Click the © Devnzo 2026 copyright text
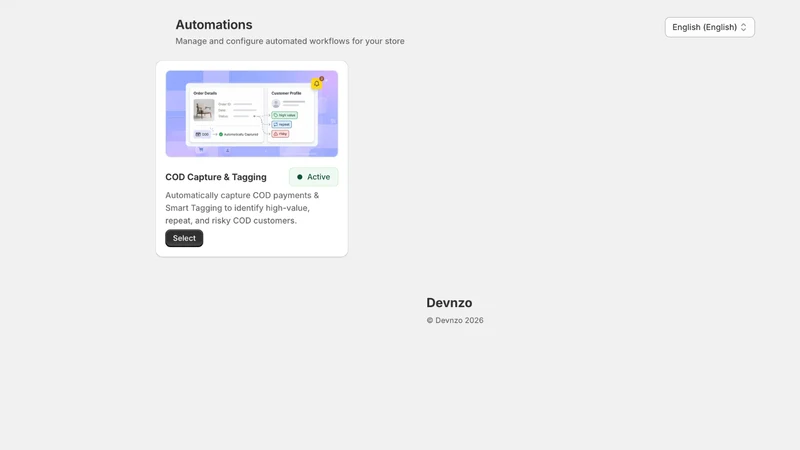The image size is (800, 450). pos(455,320)
